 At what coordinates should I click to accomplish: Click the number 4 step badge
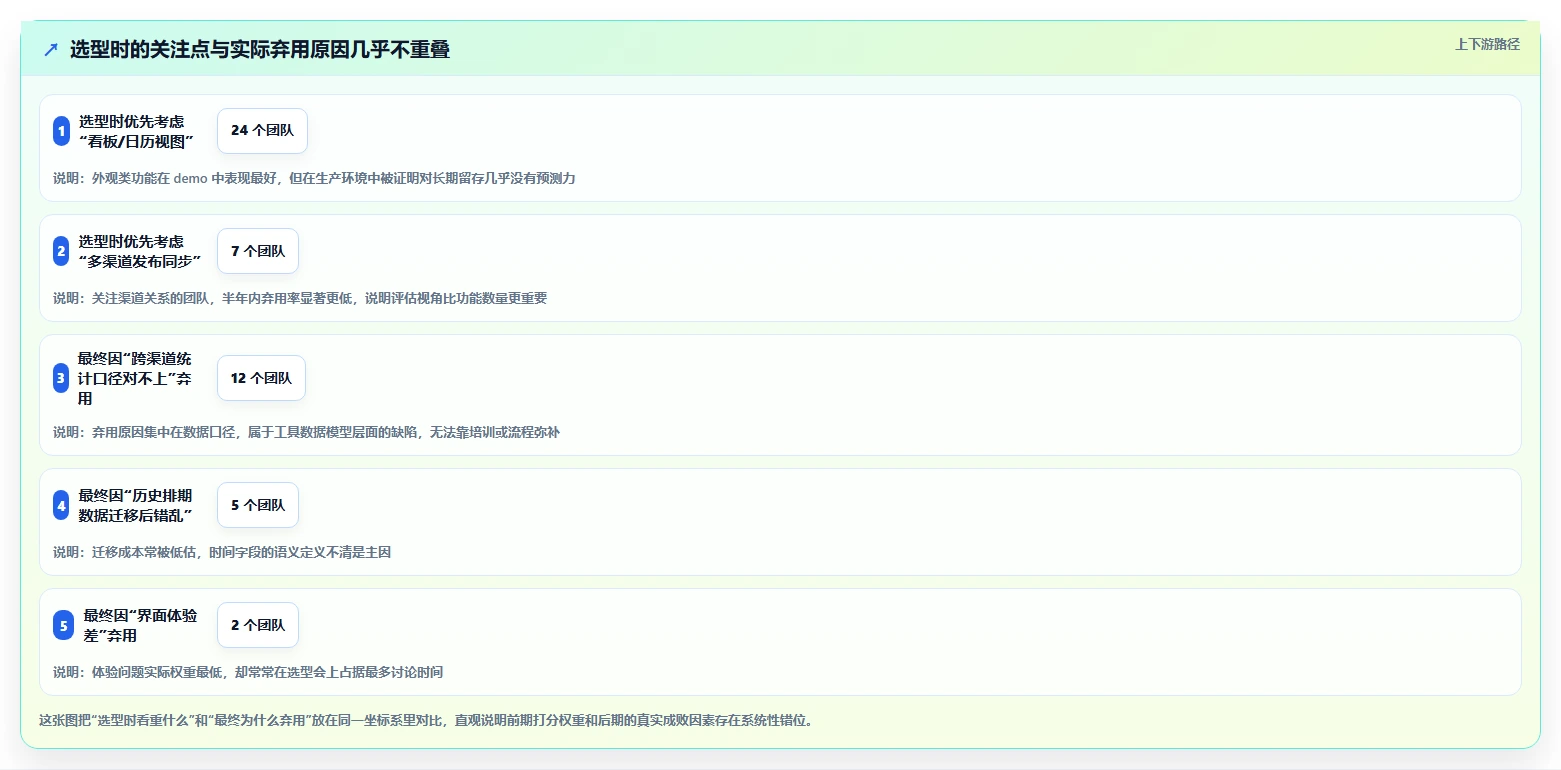pos(61,505)
